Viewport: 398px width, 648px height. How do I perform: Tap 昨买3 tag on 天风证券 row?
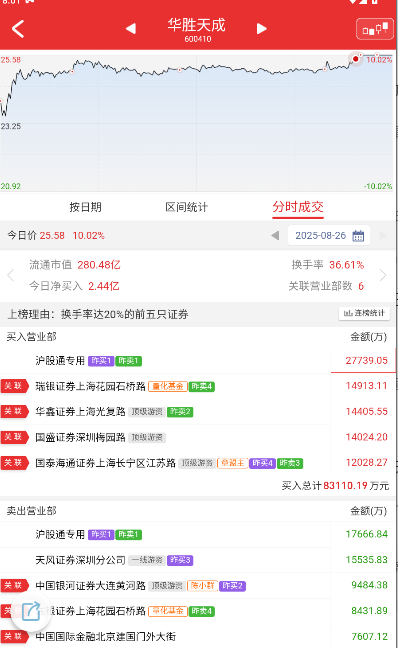pyautogui.click(x=180, y=560)
